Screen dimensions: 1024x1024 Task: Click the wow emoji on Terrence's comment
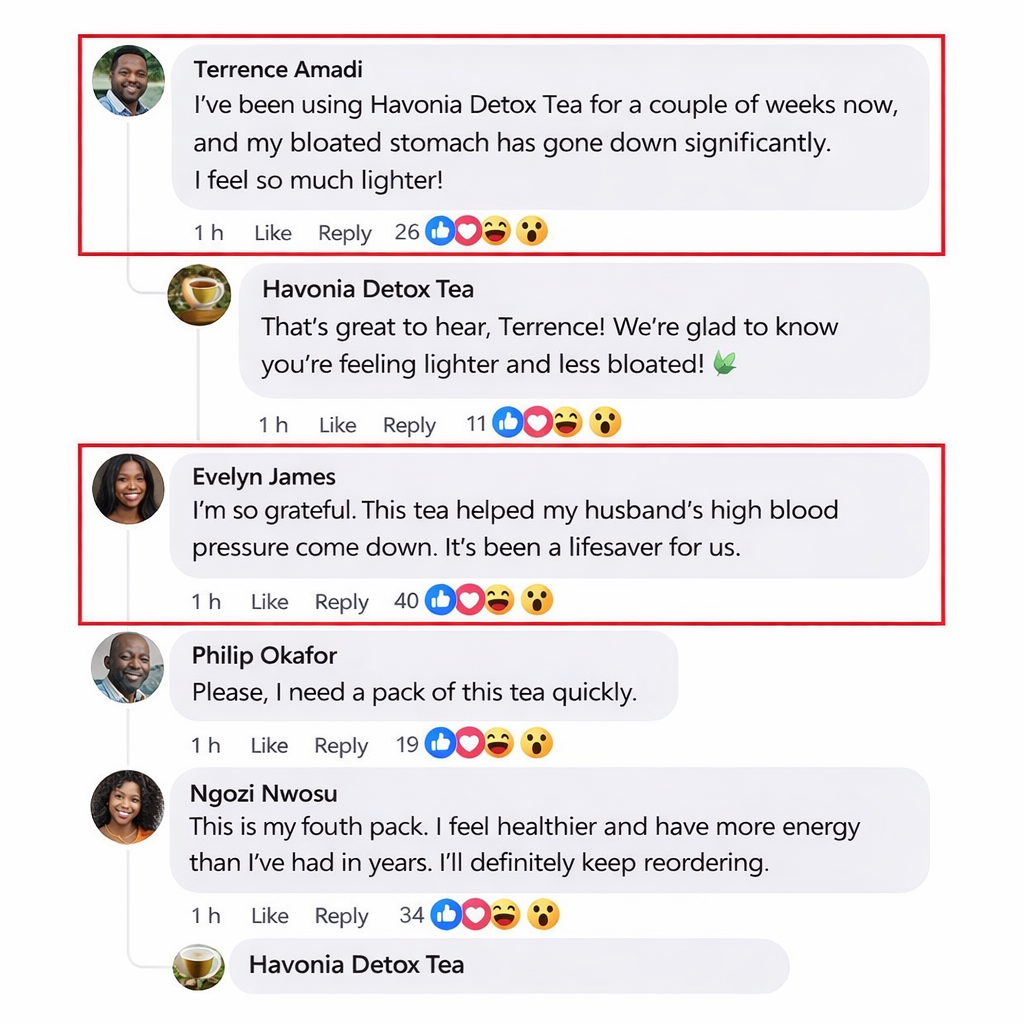532,232
